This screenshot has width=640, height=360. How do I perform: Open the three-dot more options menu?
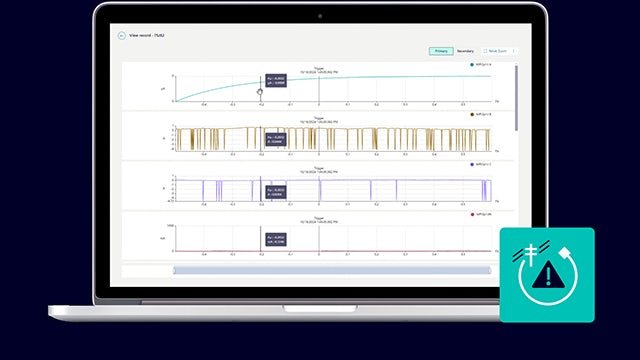pos(513,51)
